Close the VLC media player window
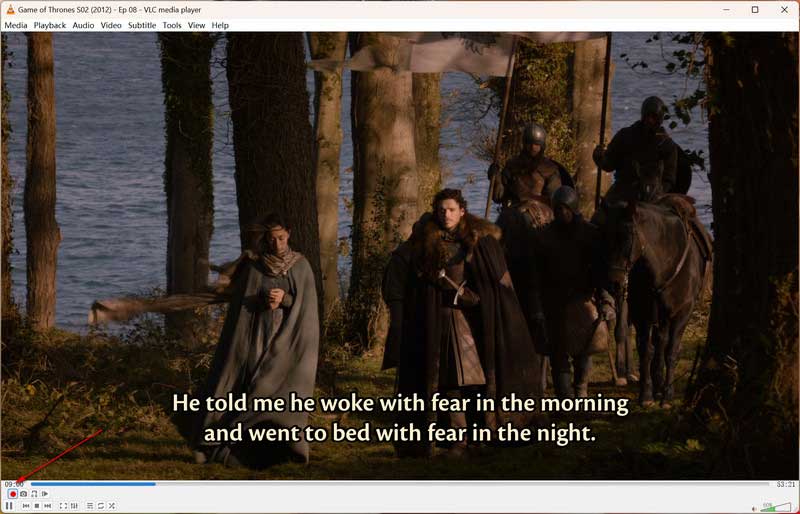 coord(784,10)
